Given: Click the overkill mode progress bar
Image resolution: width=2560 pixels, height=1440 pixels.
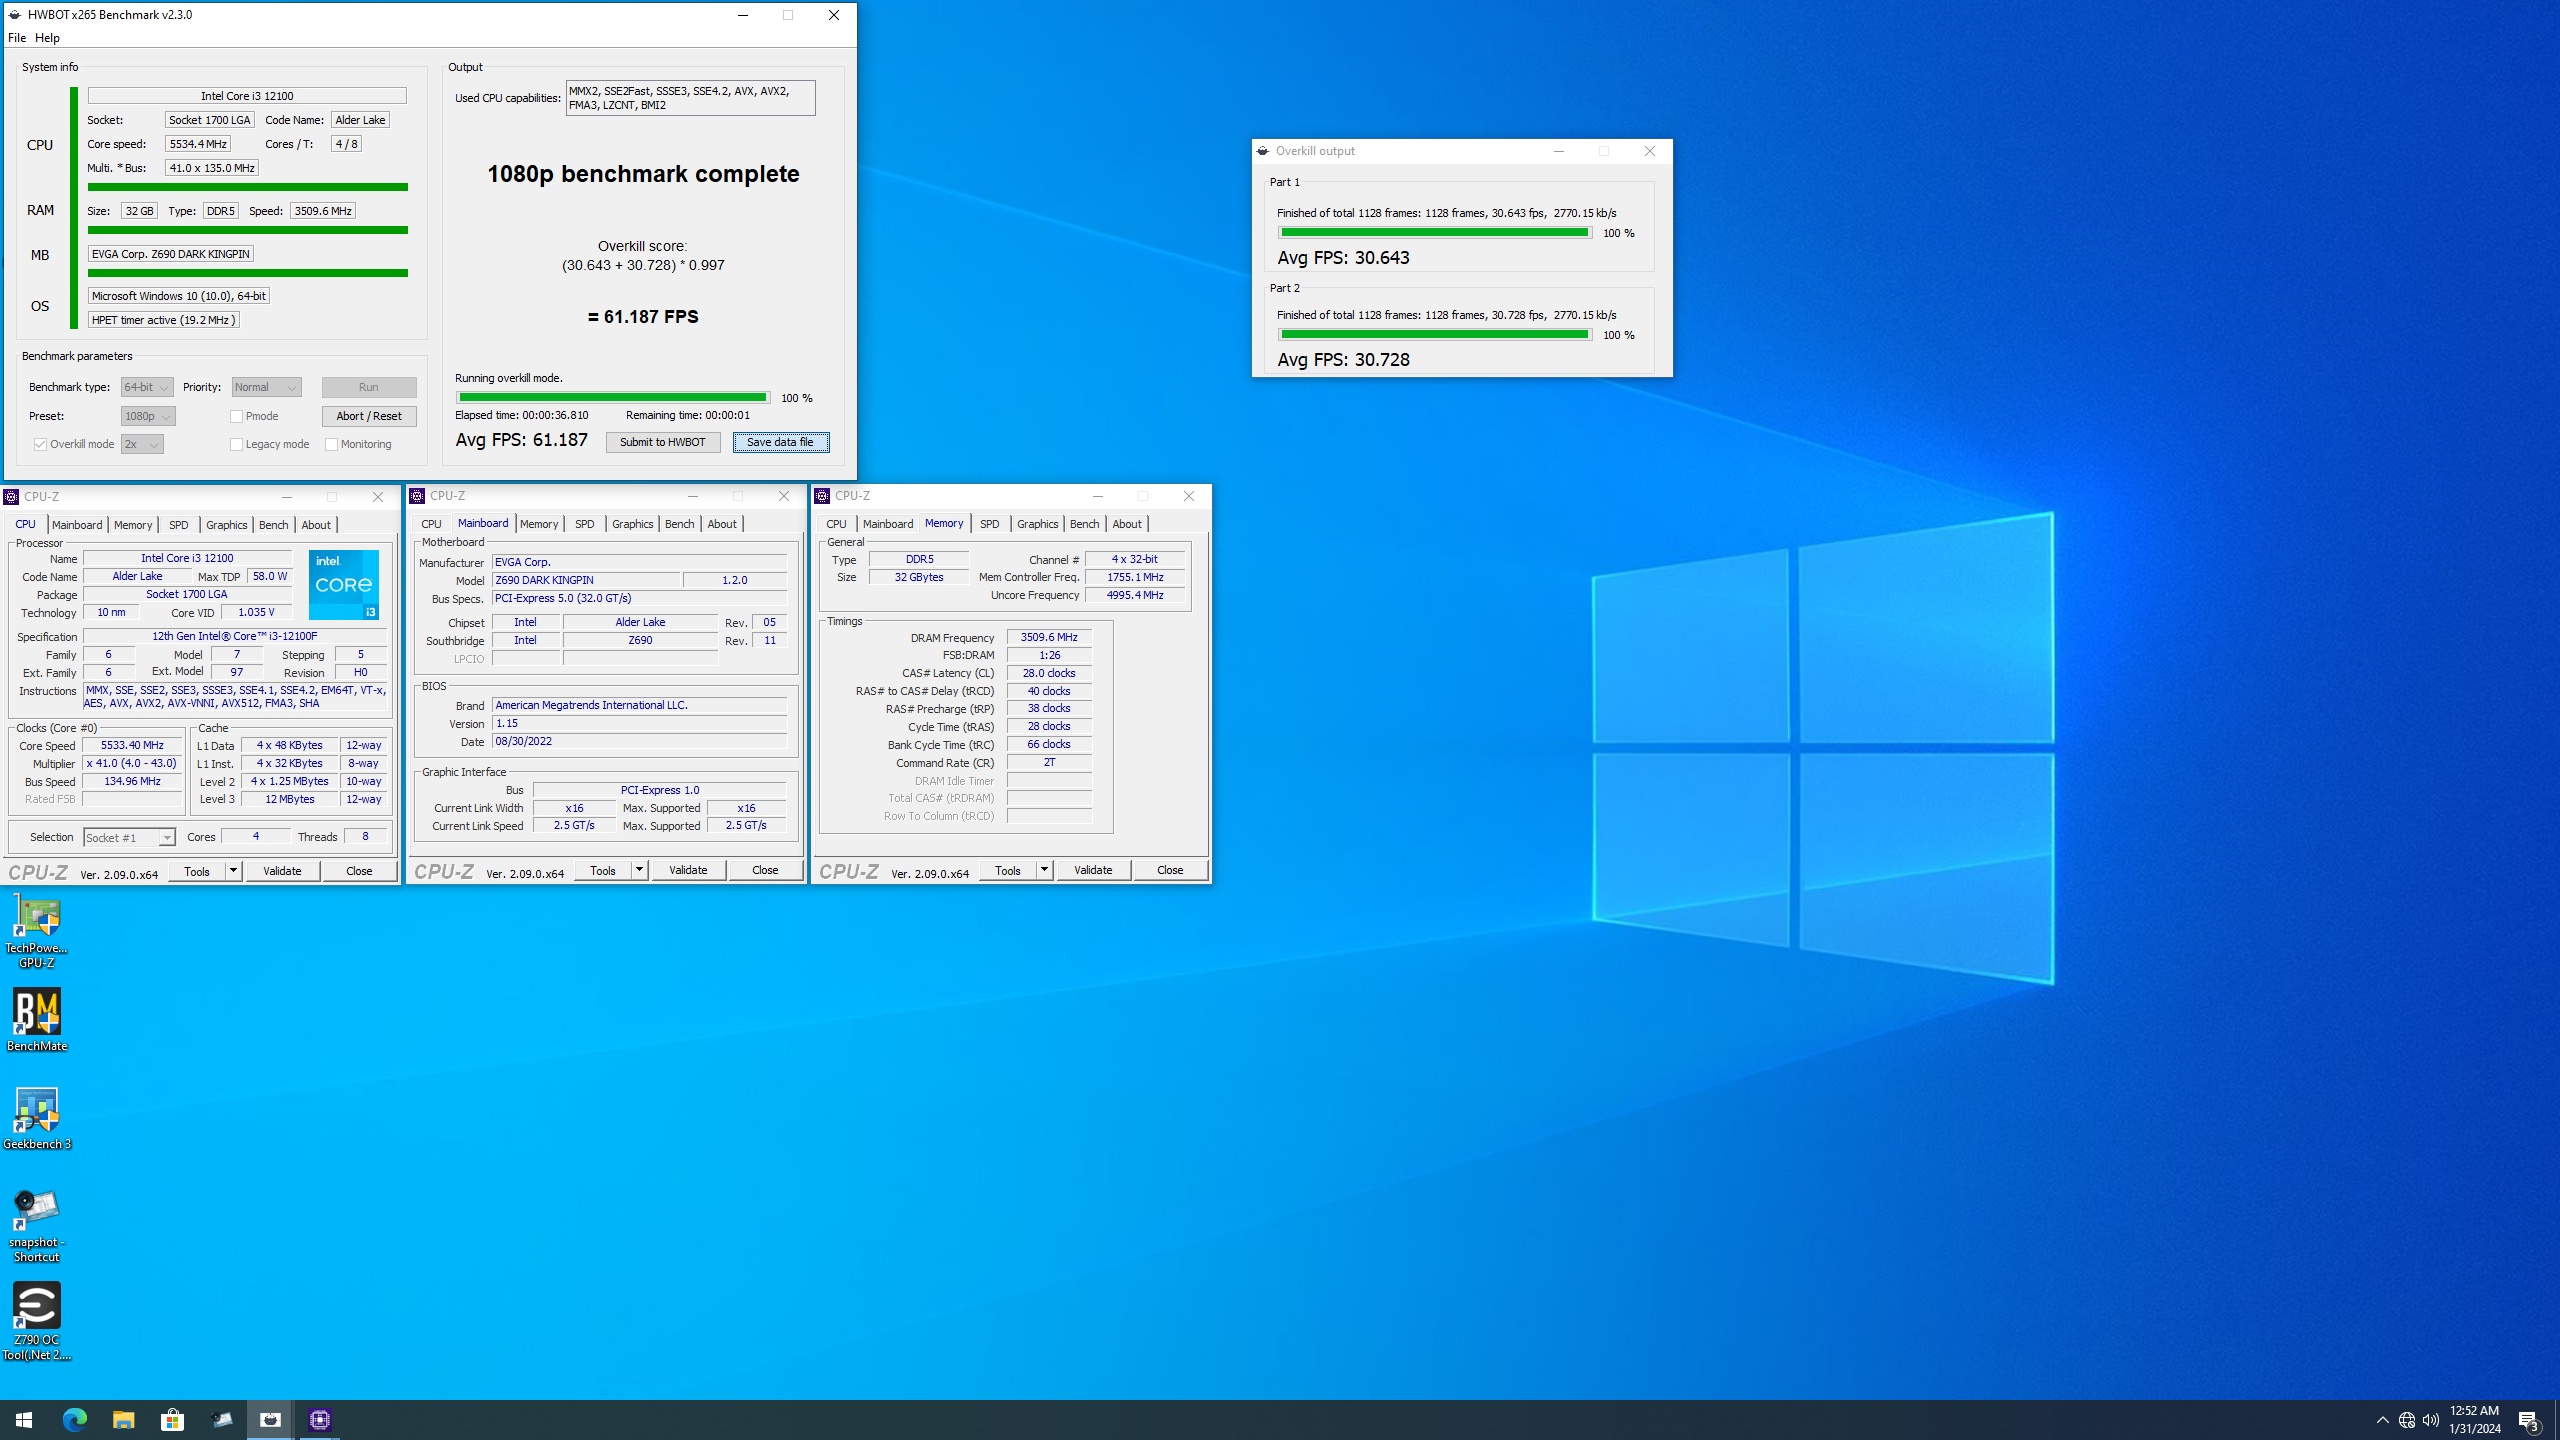Looking at the screenshot, I should [x=613, y=397].
